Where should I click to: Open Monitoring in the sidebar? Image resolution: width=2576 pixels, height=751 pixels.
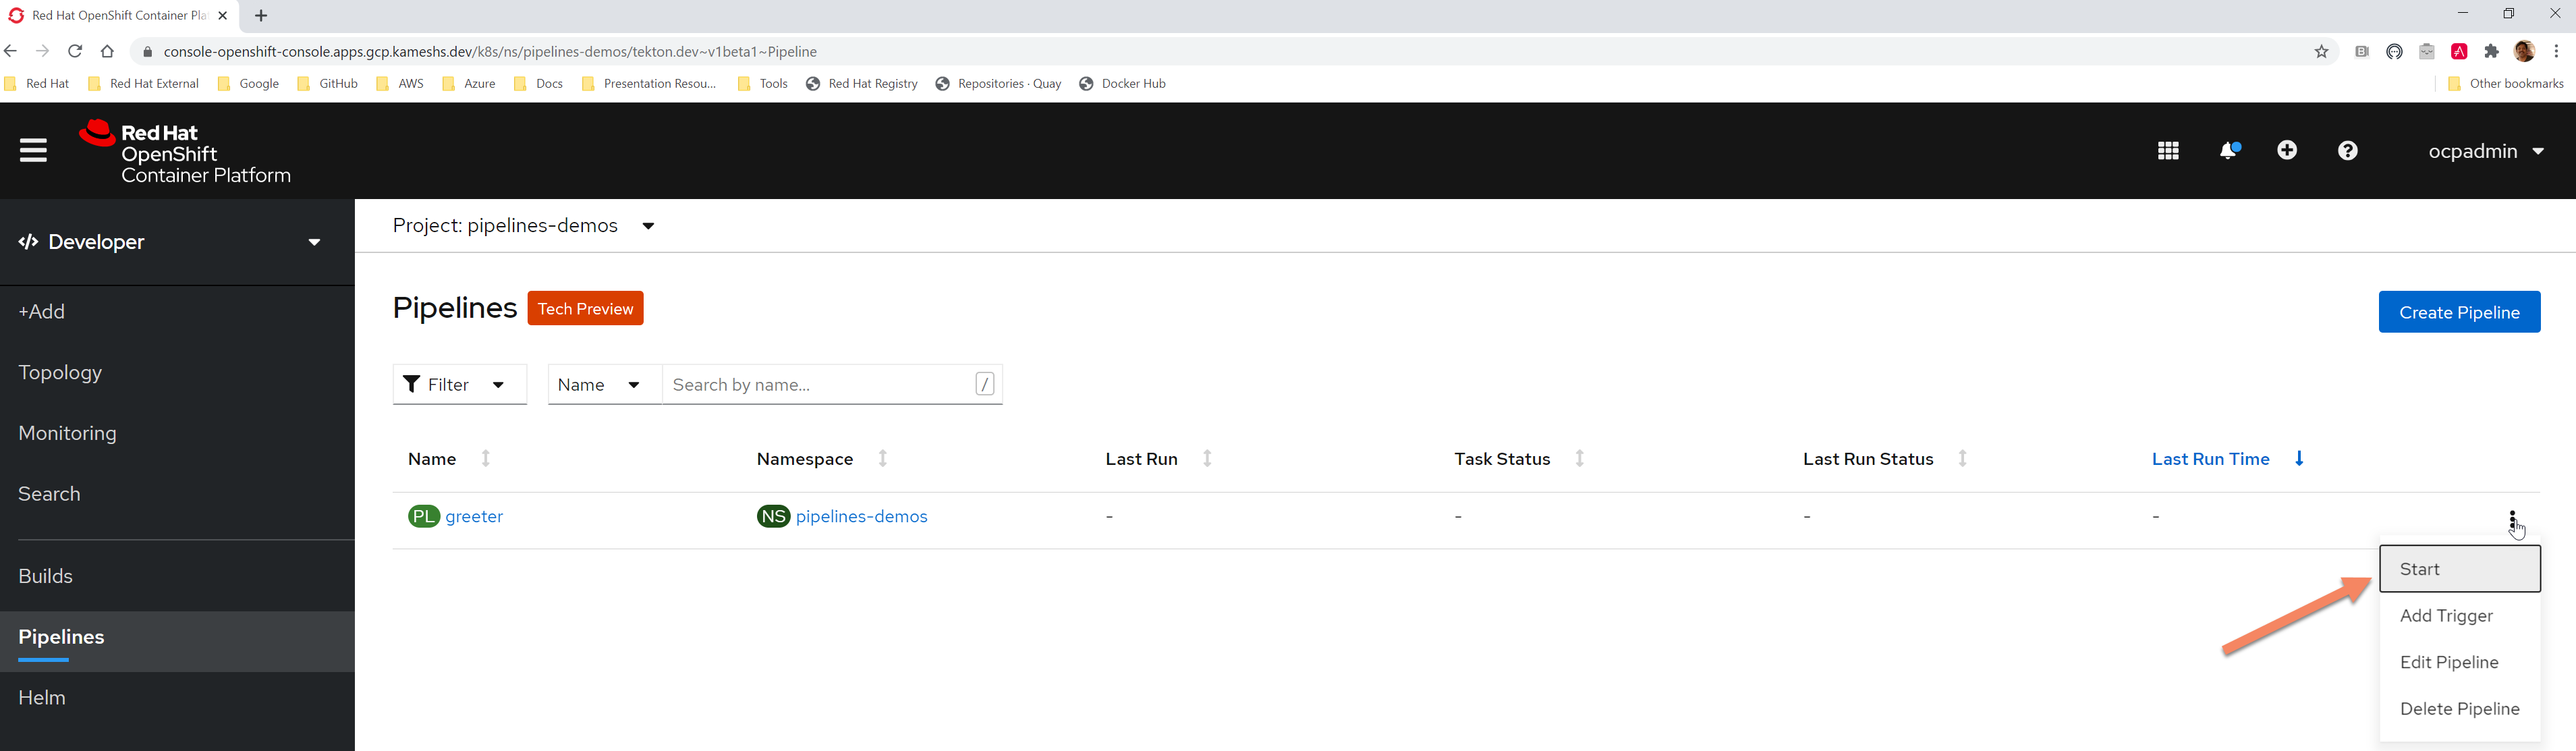177,433
